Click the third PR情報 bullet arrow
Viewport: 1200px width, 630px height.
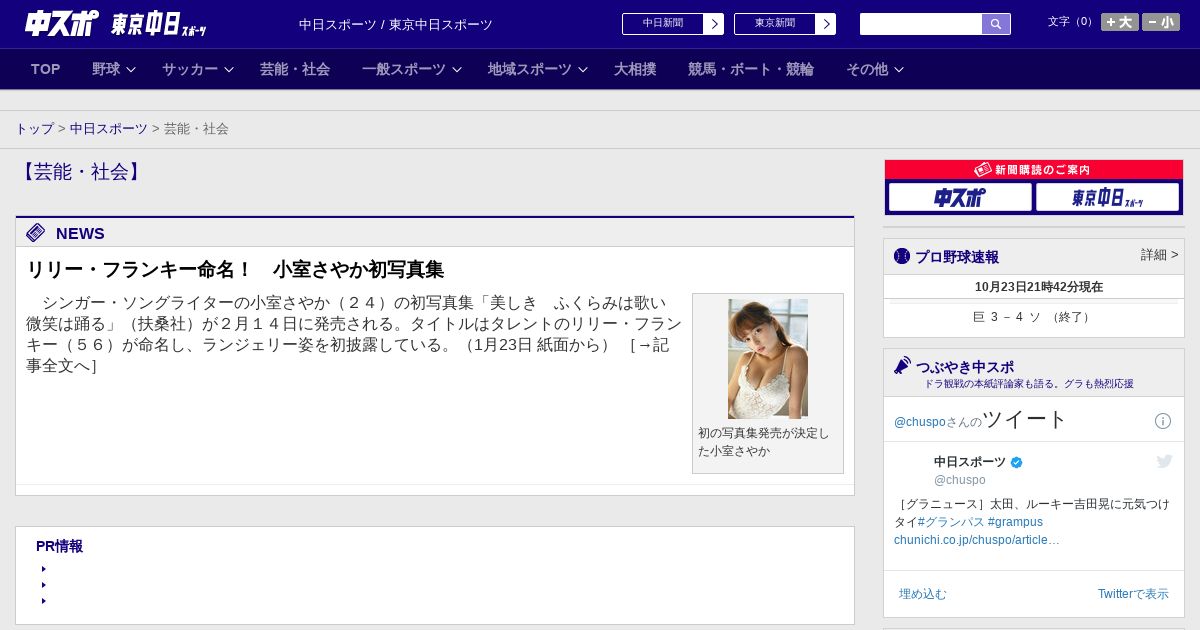44,601
